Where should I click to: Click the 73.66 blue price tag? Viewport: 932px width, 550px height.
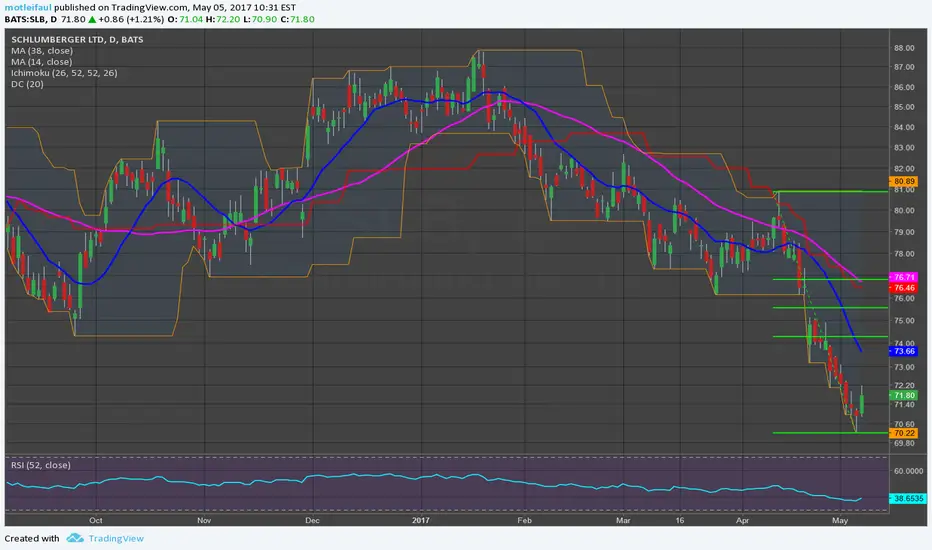[x=903, y=351]
